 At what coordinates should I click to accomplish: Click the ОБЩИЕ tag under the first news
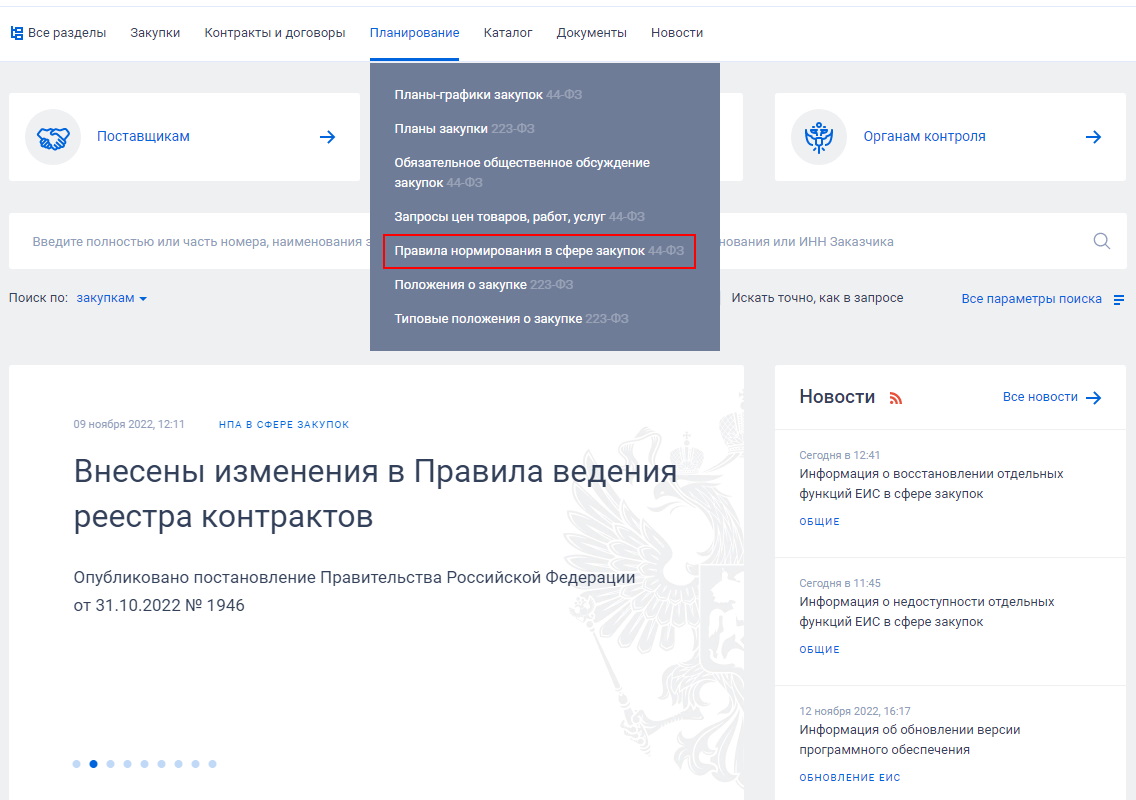coord(819,521)
